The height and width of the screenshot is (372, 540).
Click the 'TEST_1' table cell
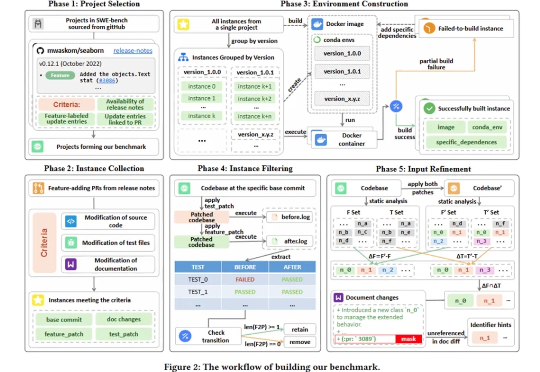(198, 292)
